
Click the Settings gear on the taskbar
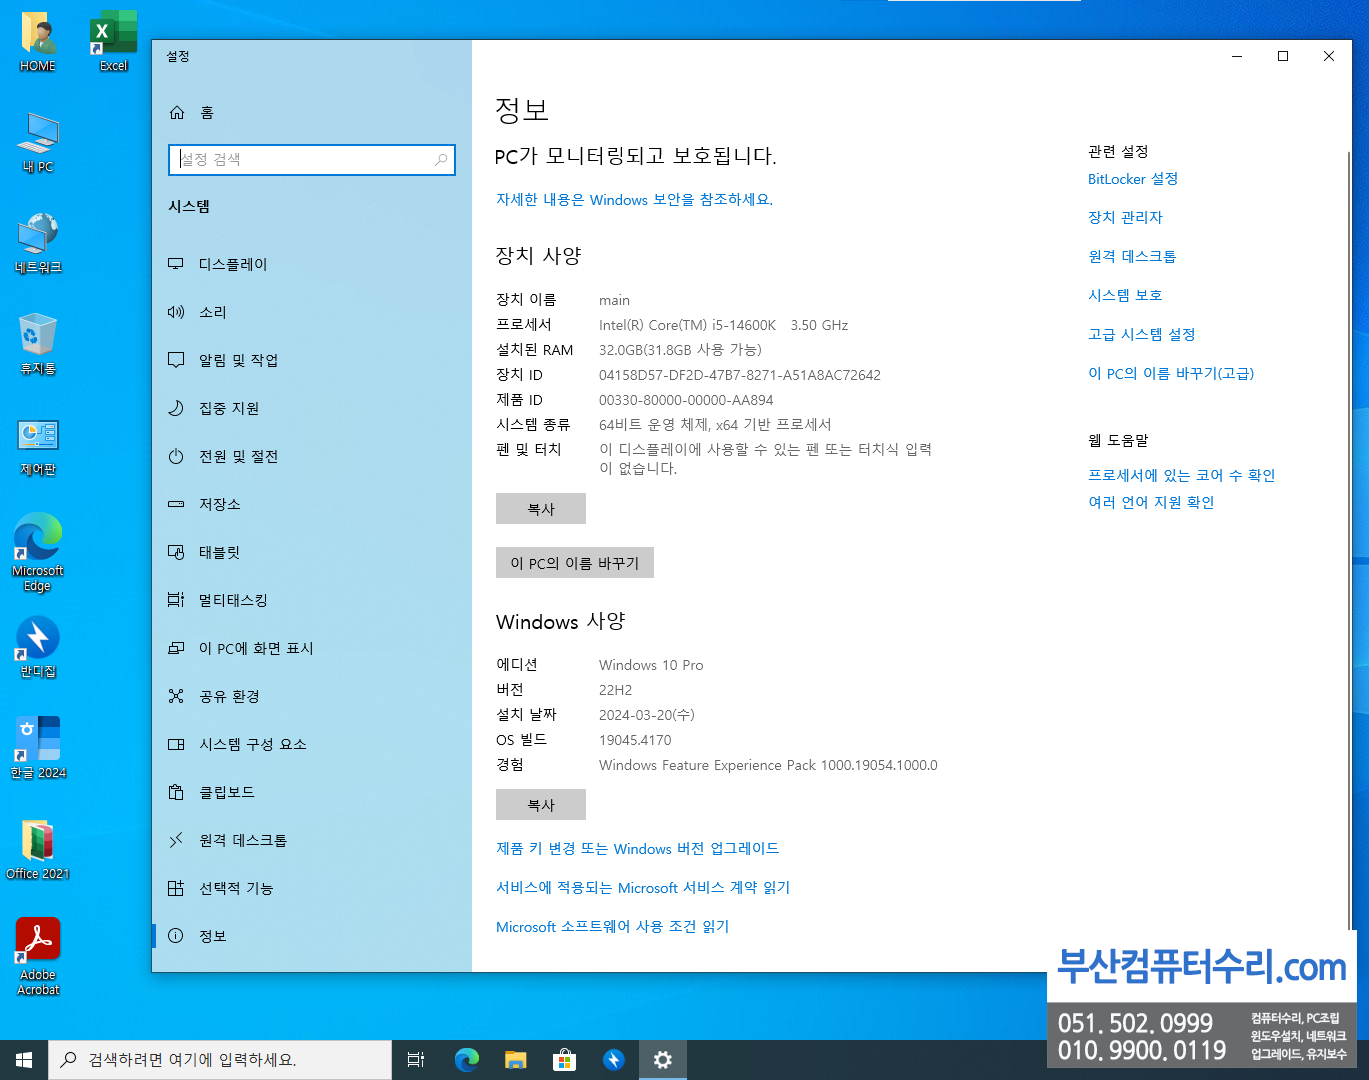point(663,1060)
